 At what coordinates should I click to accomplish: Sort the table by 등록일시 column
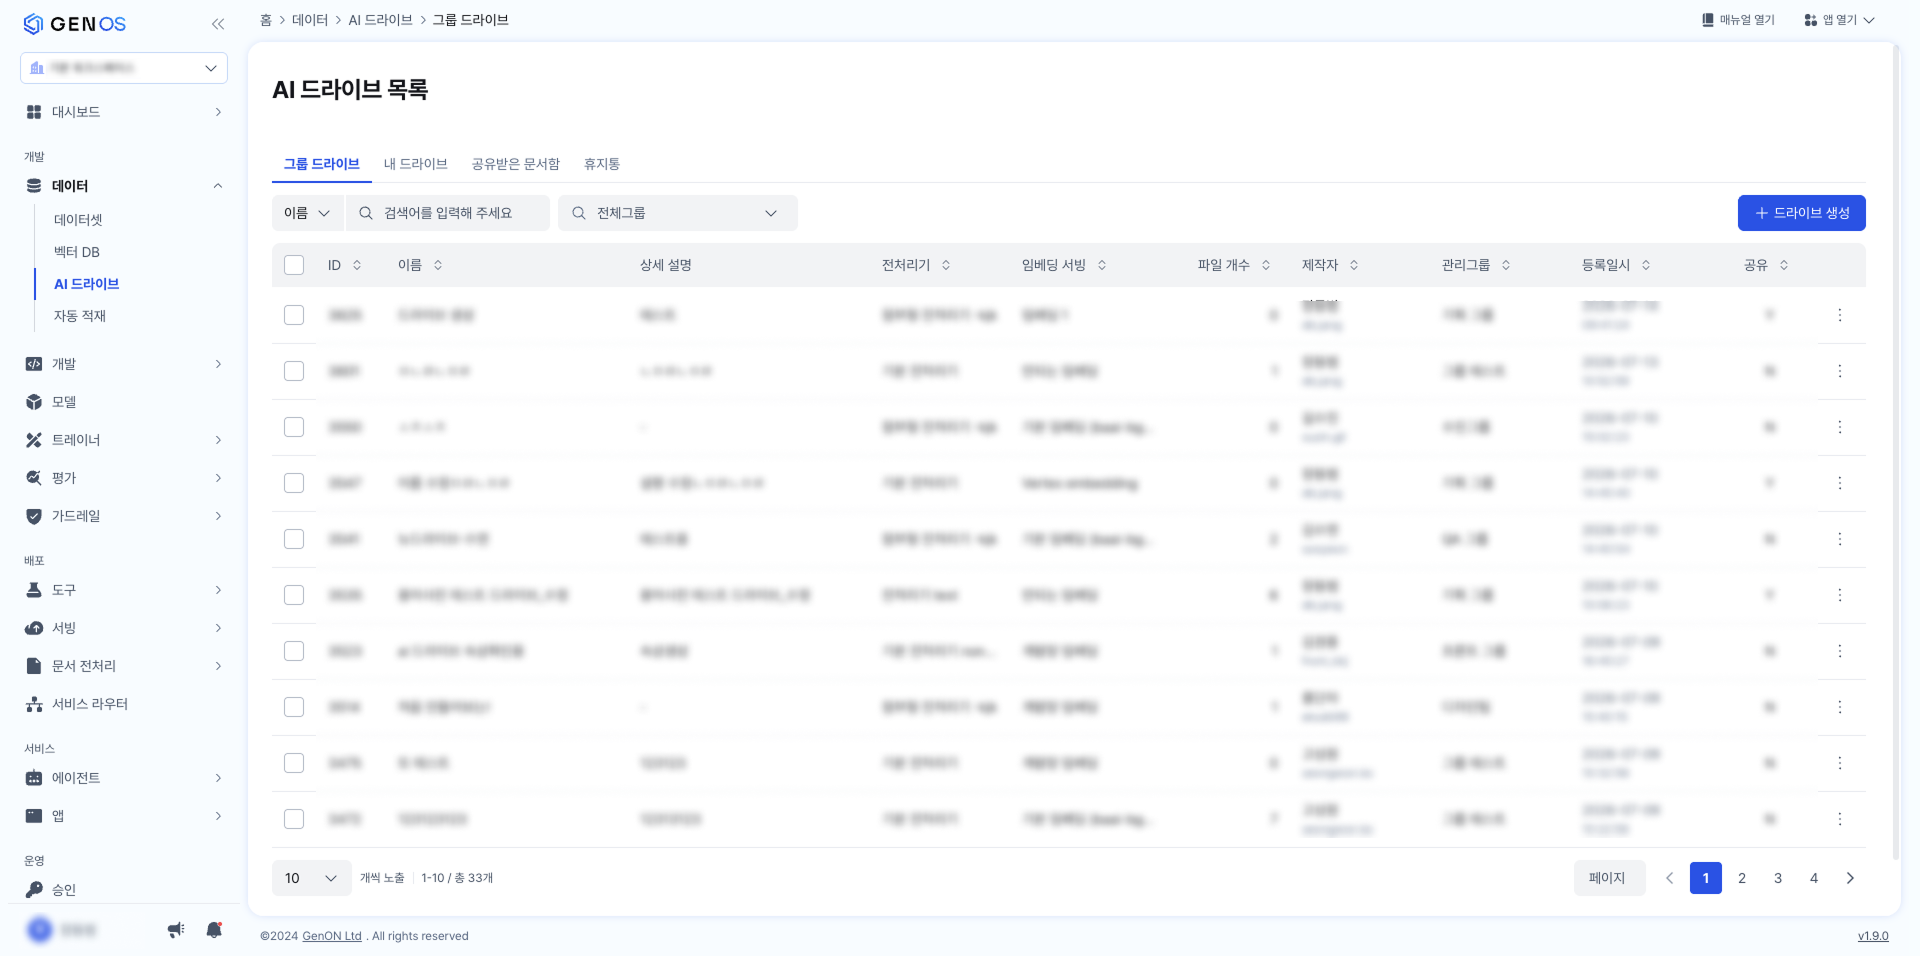(x=1646, y=265)
